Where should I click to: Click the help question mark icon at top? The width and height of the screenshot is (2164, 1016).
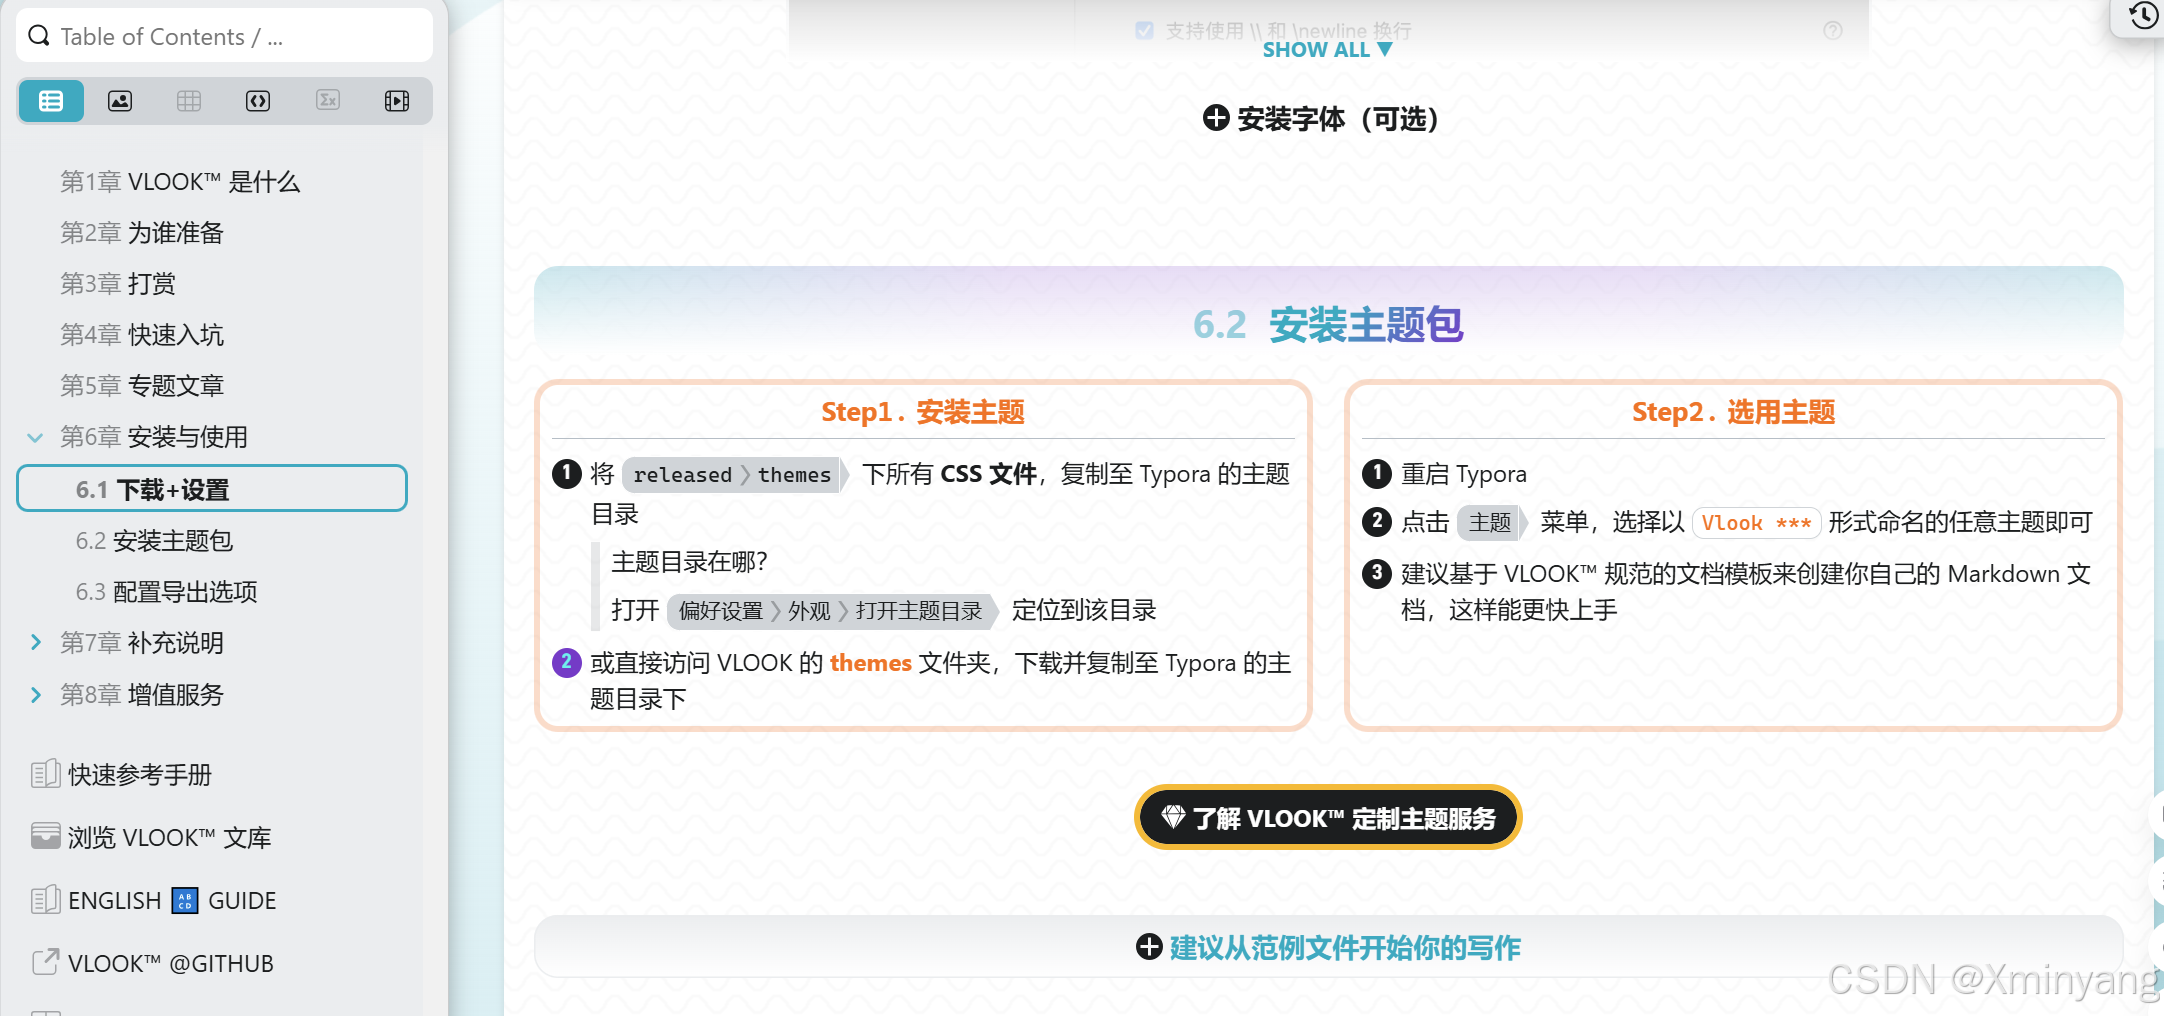pos(1833,30)
